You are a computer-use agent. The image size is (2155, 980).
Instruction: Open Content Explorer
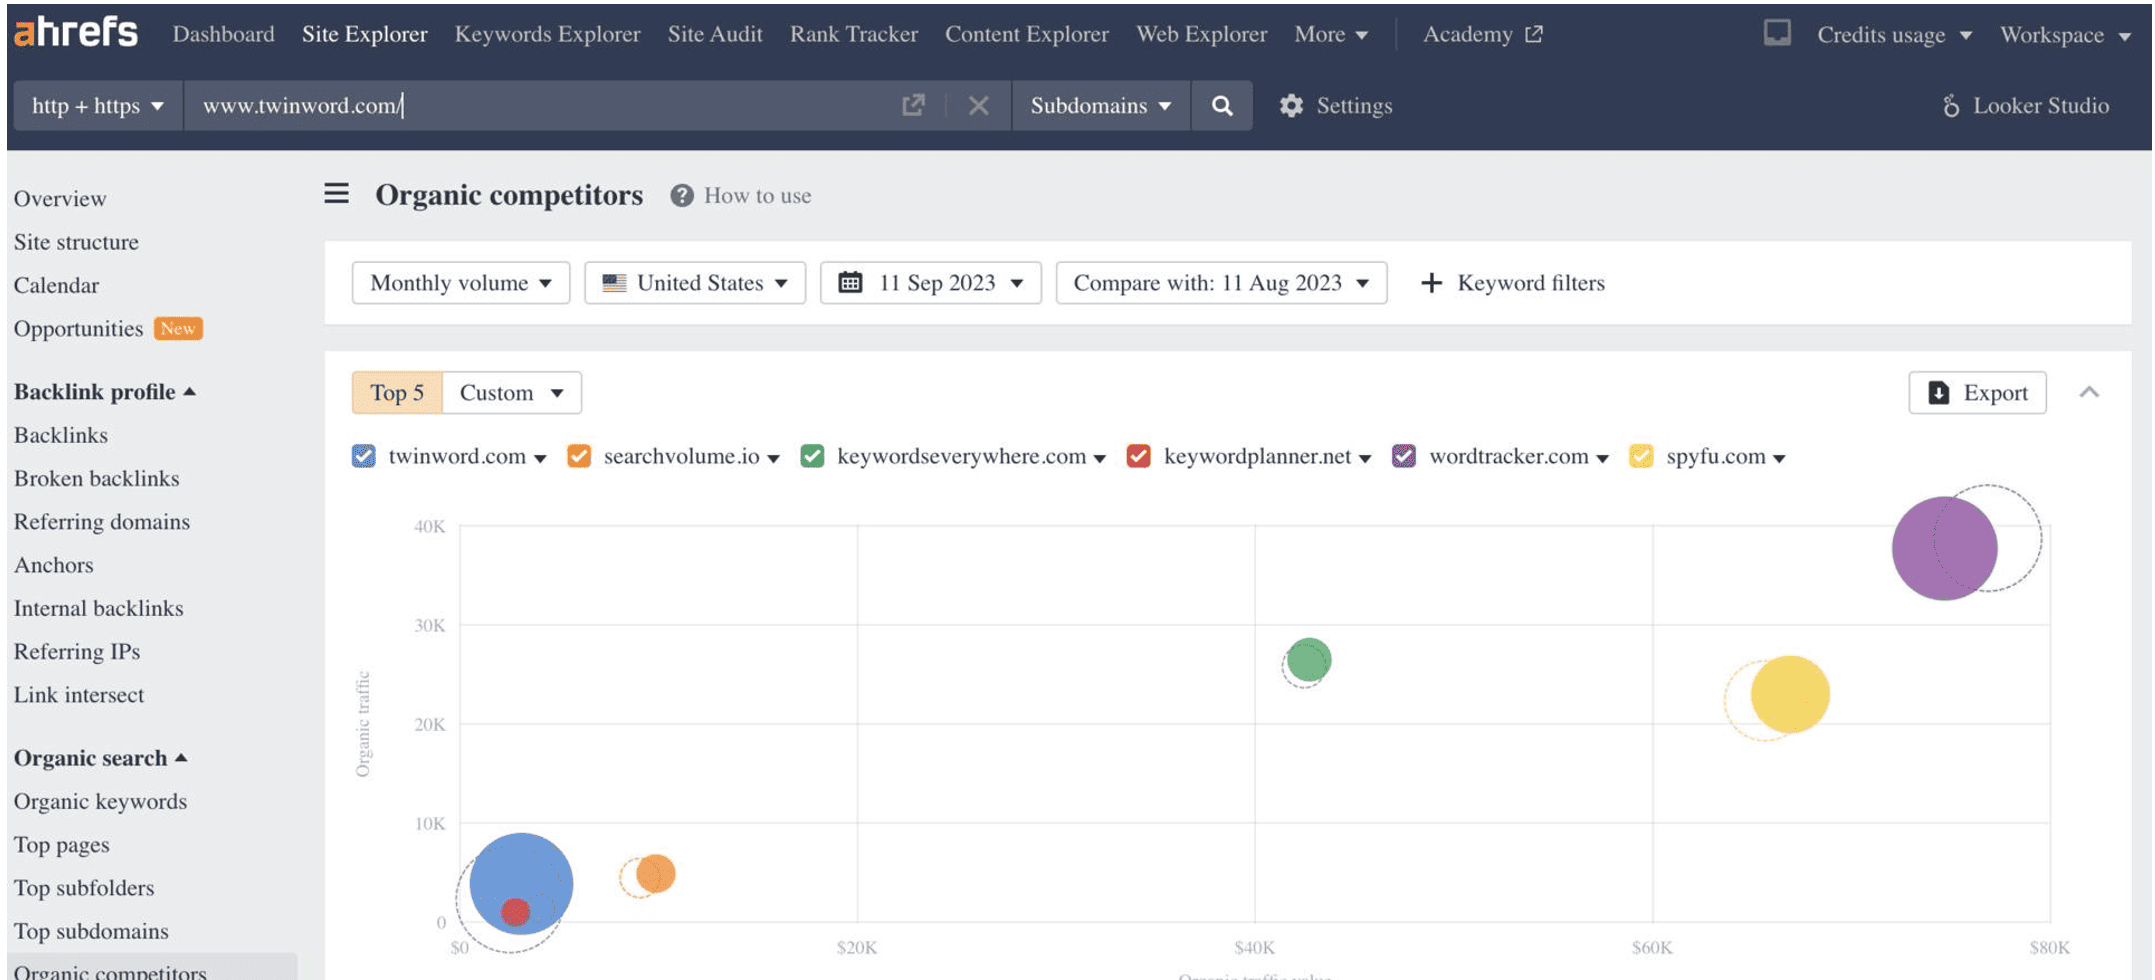tap(1027, 34)
